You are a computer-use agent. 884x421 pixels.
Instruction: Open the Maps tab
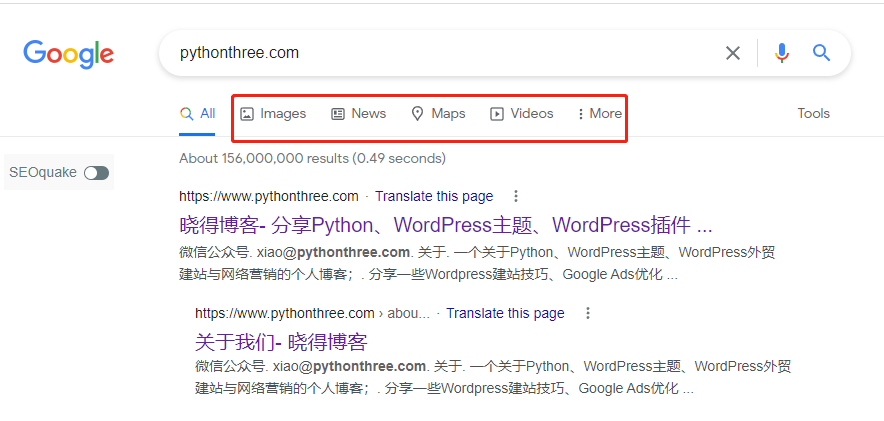(x=438, y=114)
